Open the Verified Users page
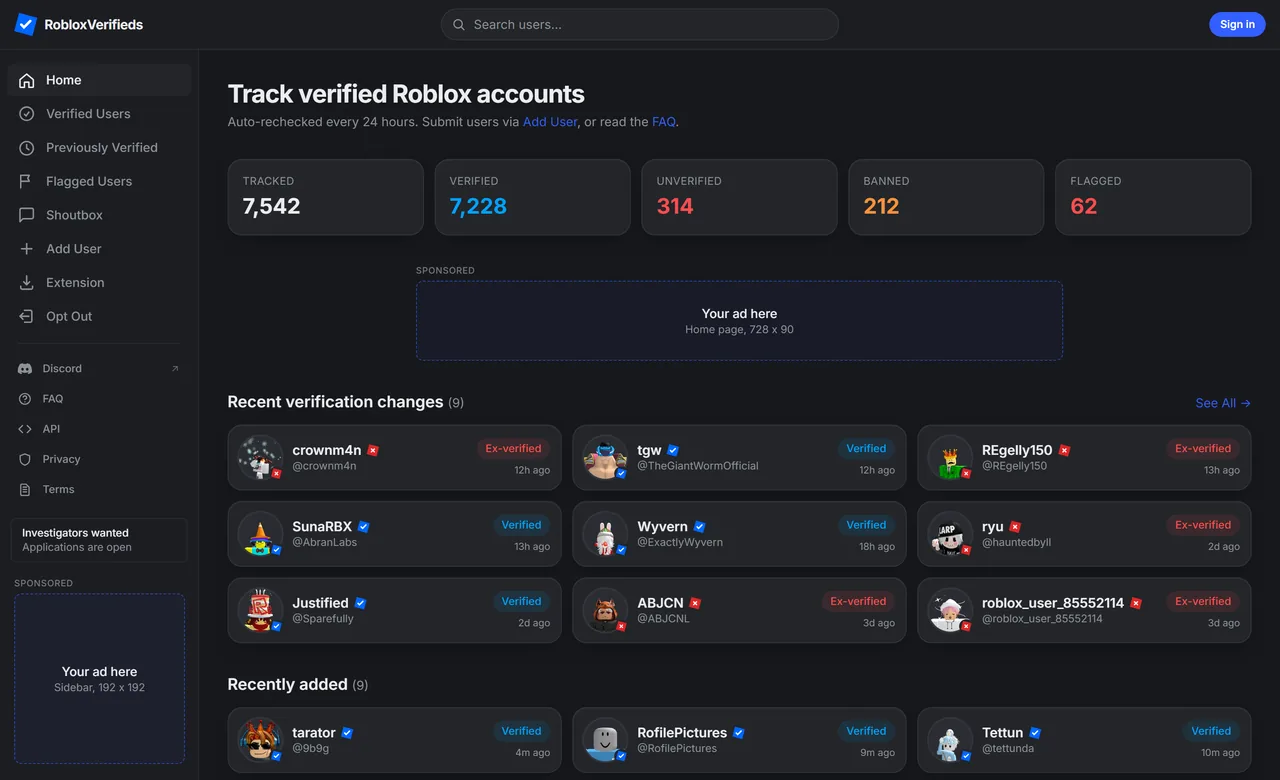The image size is (1280, 780). pyautogui.click(x=99, y=114)
